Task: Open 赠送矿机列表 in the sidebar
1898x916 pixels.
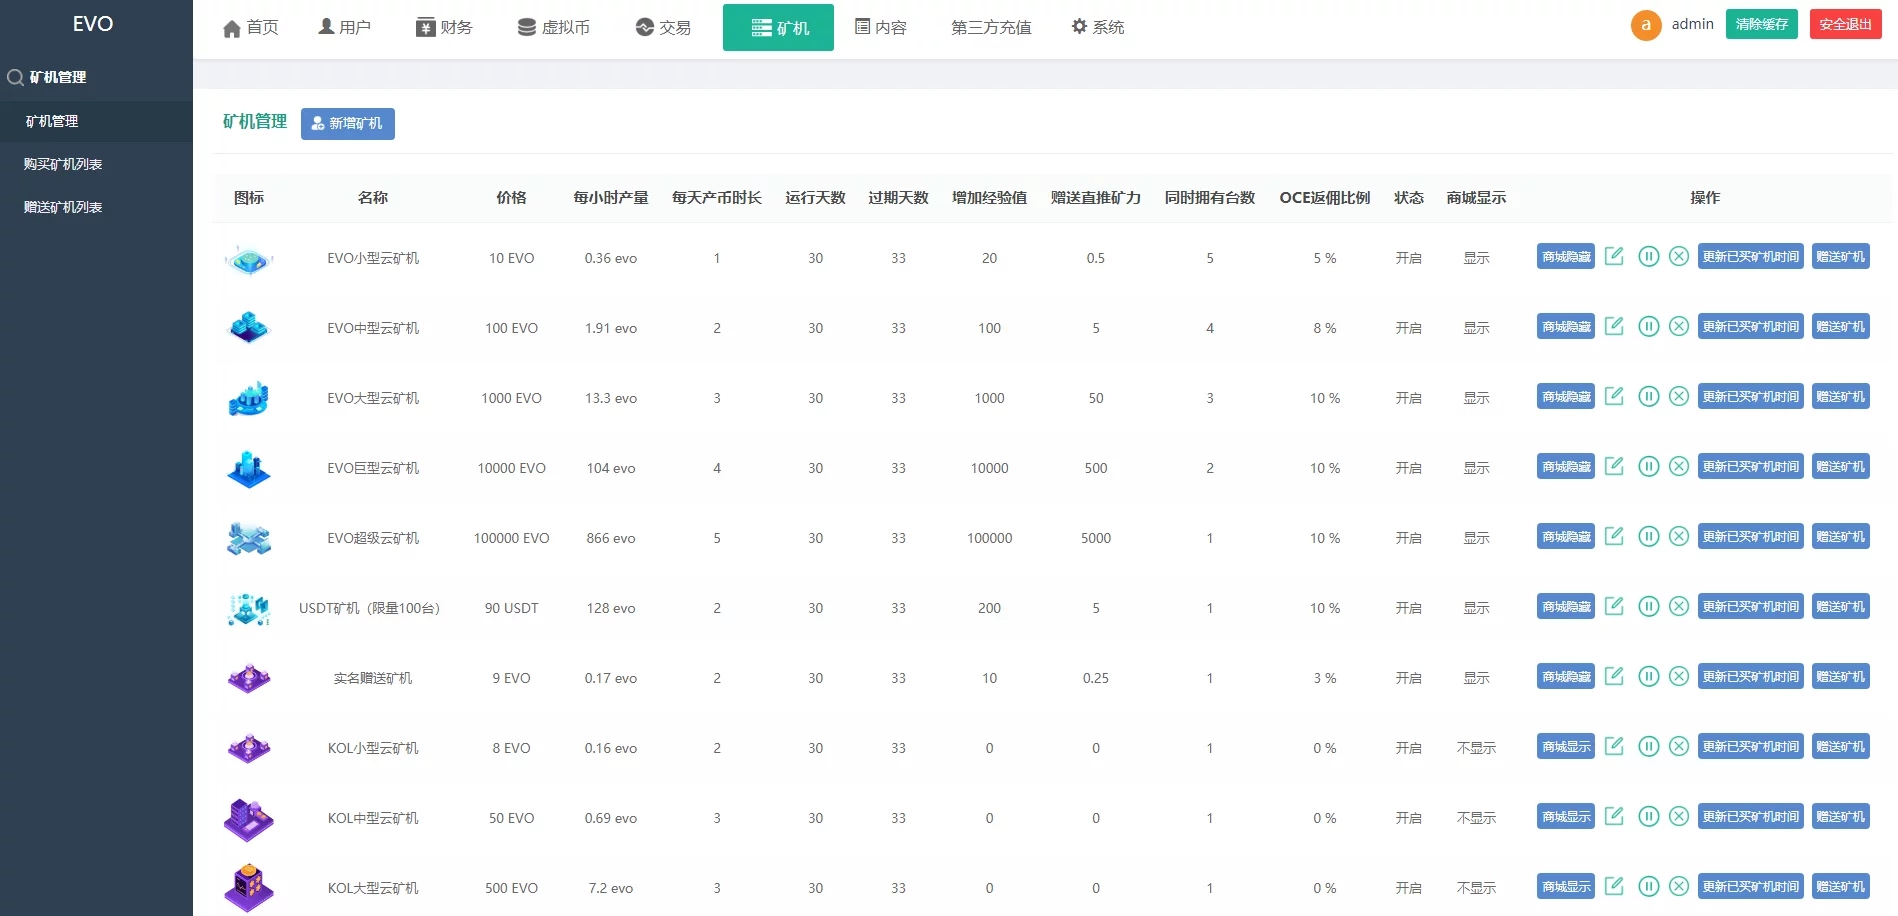Action: pos(60,206)
